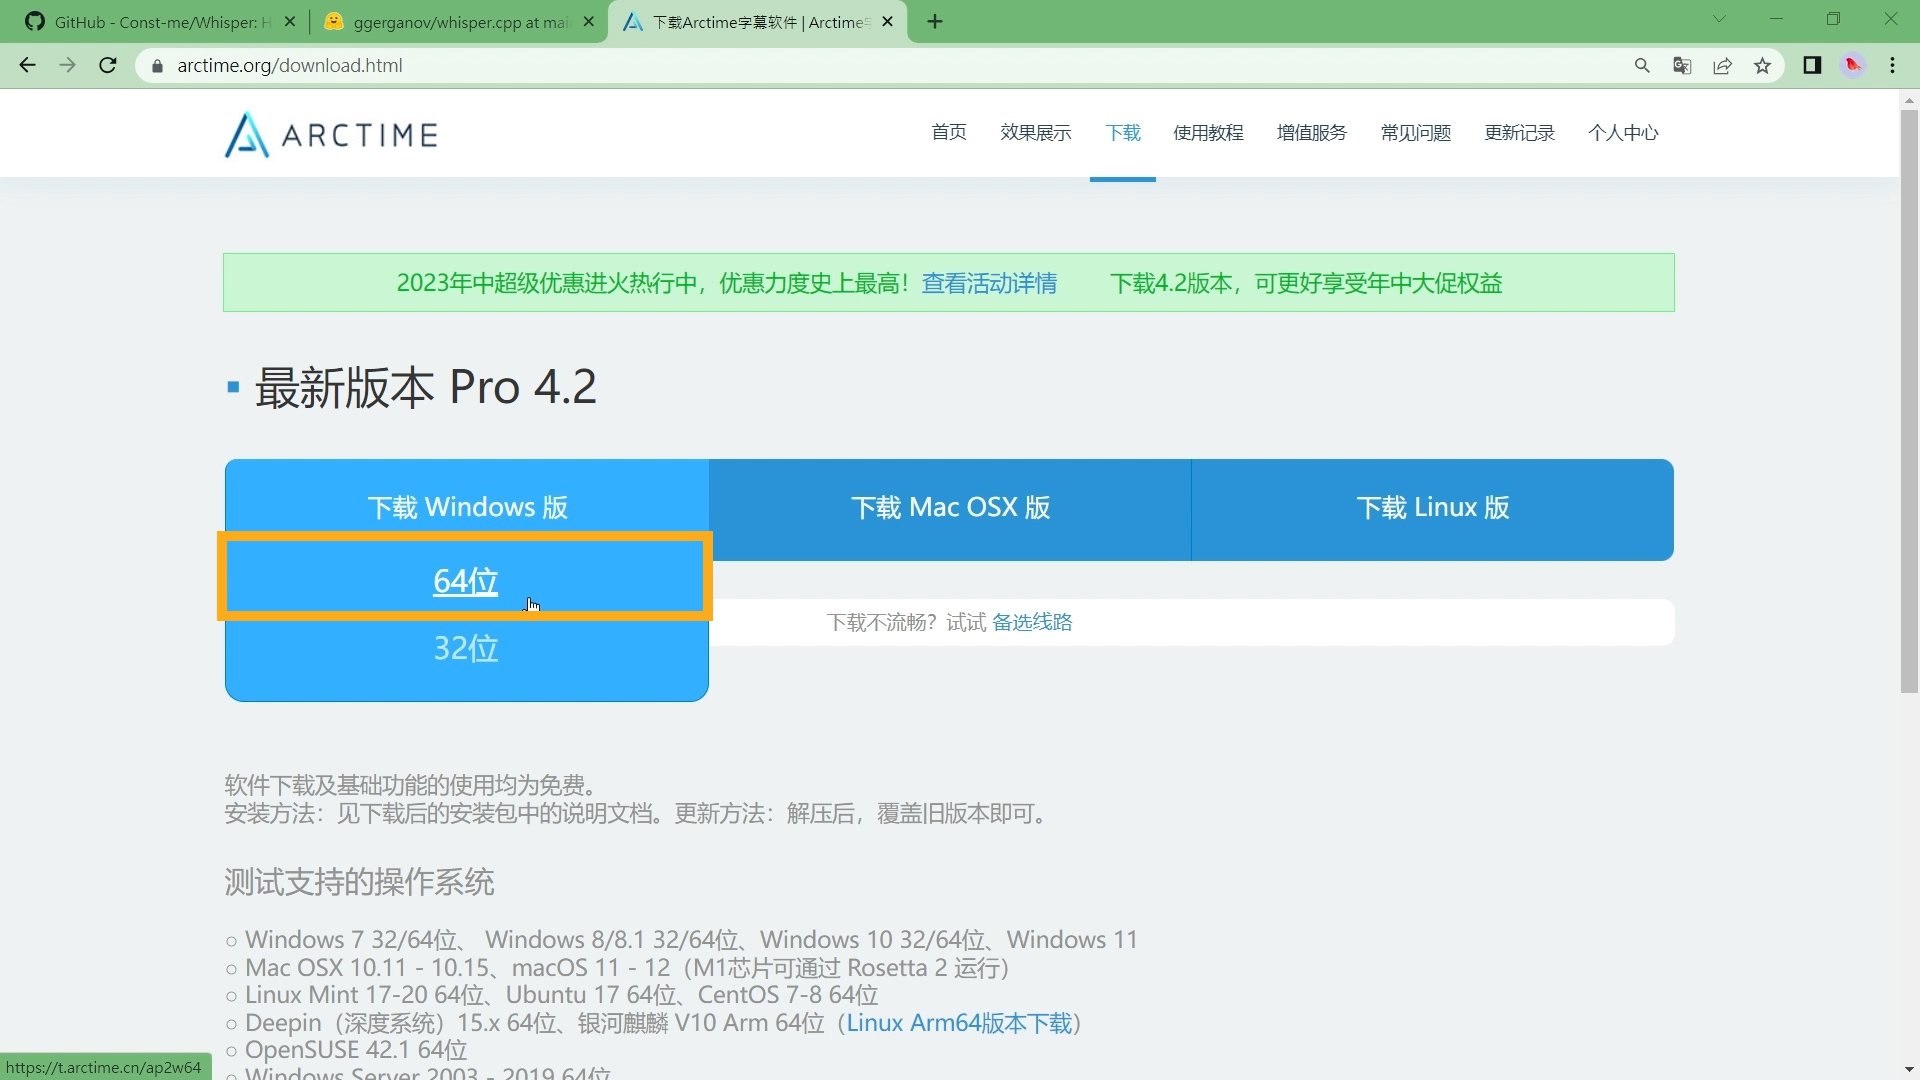Open a new tab with plus button
This screenshot has height=1080, width=1920.
(x=935, y=21)
